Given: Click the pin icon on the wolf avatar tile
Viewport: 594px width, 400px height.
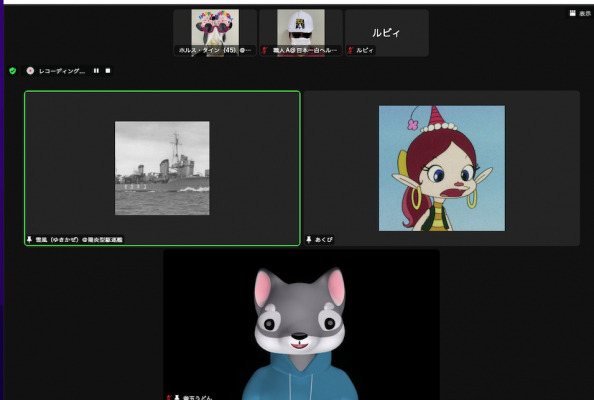Looking at the screenshot, I should coord(177,397).
